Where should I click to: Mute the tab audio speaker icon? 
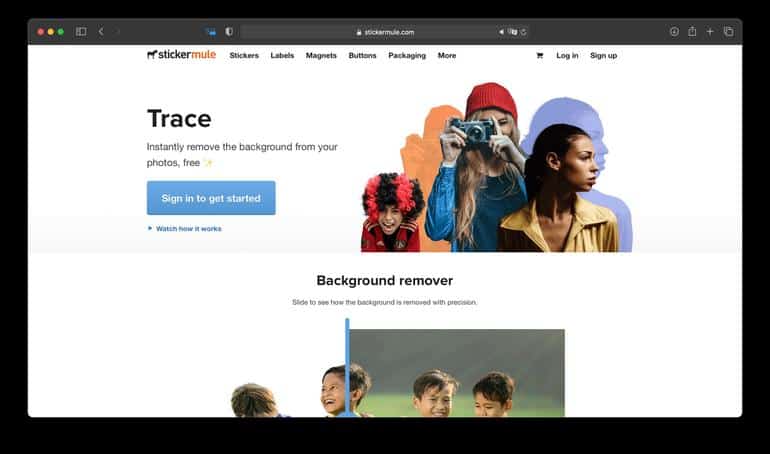tap(501, 32)
